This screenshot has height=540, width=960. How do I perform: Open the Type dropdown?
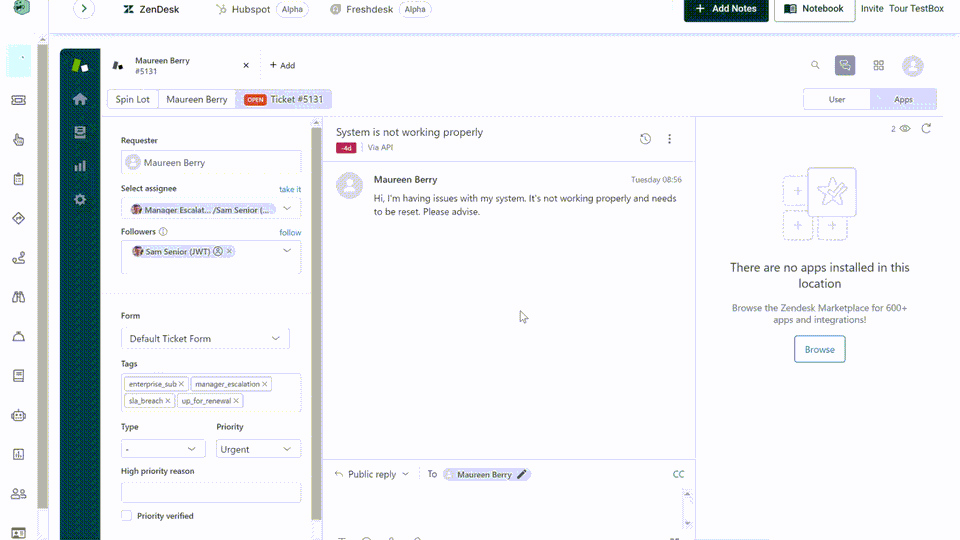click(x=163, y=449)
